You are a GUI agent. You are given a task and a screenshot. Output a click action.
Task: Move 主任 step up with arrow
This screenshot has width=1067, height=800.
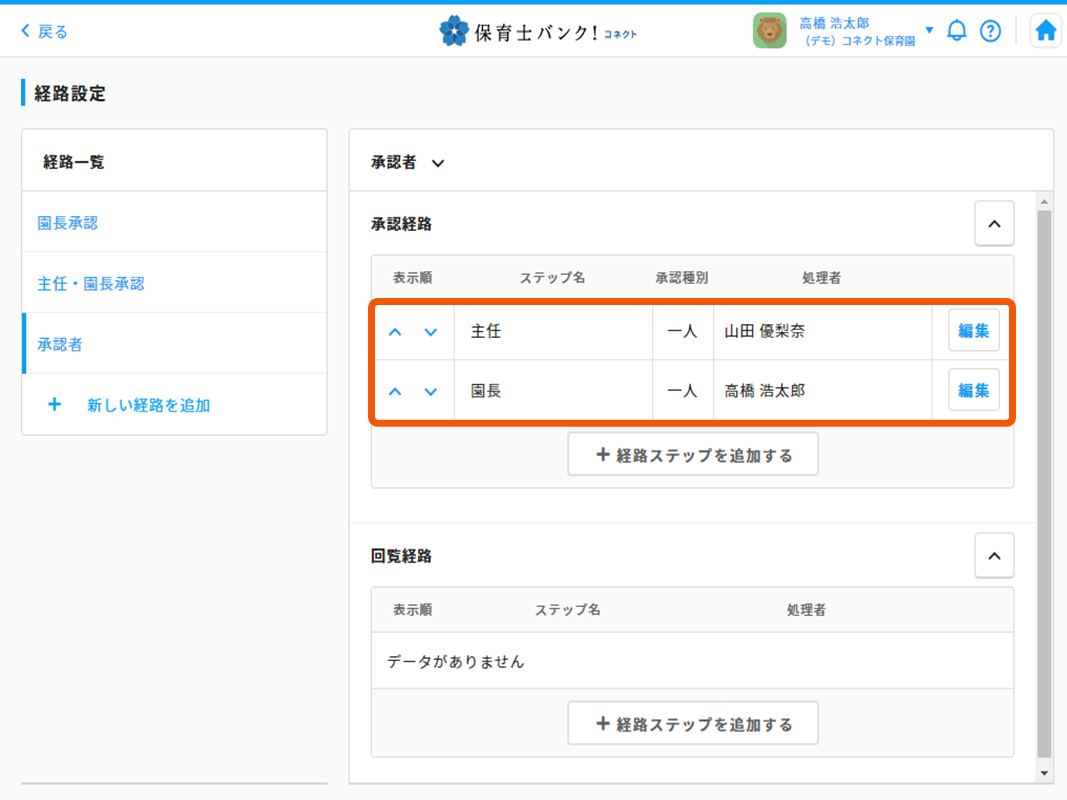[x=395, y=332]
